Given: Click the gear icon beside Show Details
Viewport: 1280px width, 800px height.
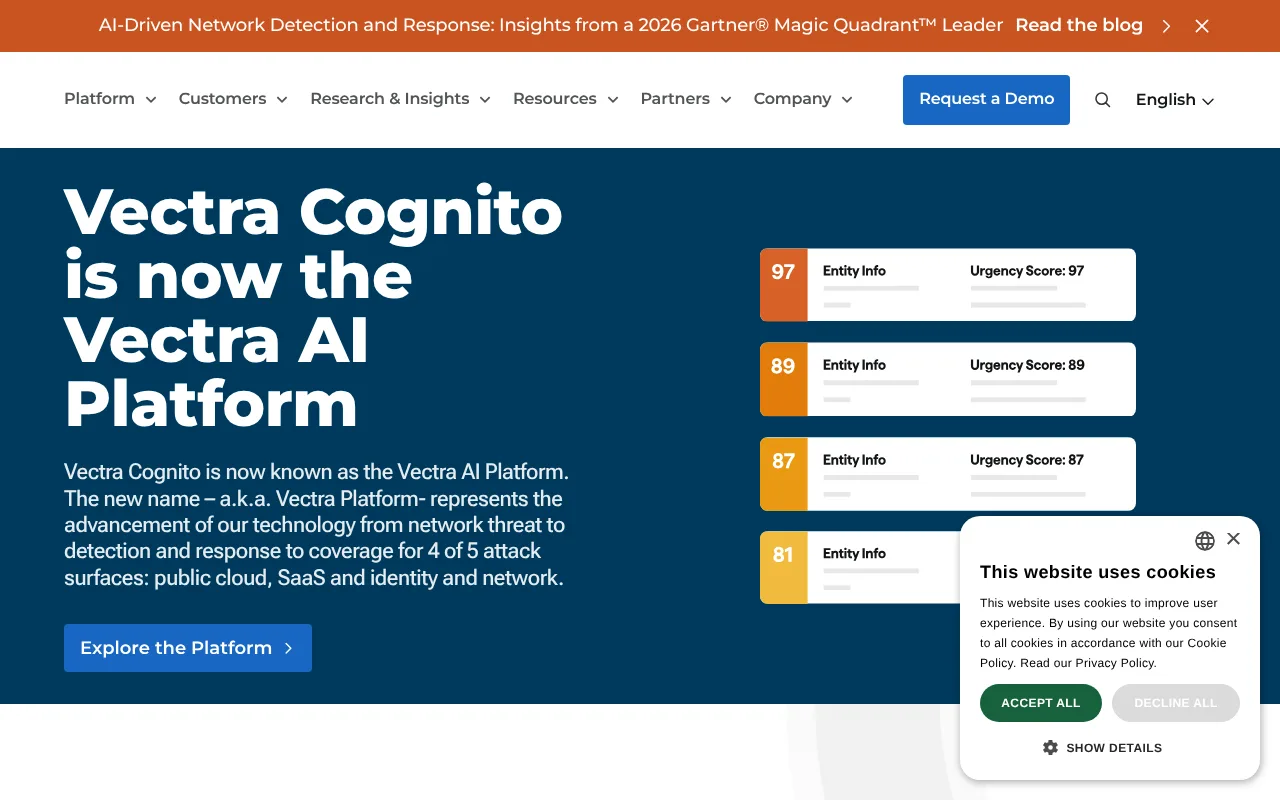Looking at the screenshot, I should click(1050, 747).
